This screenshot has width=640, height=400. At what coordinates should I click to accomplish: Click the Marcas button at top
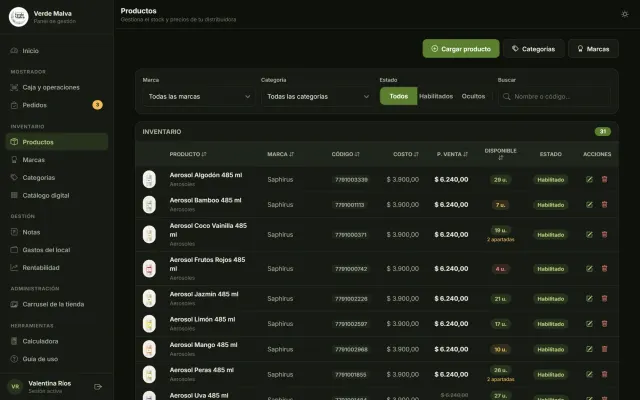593,49
